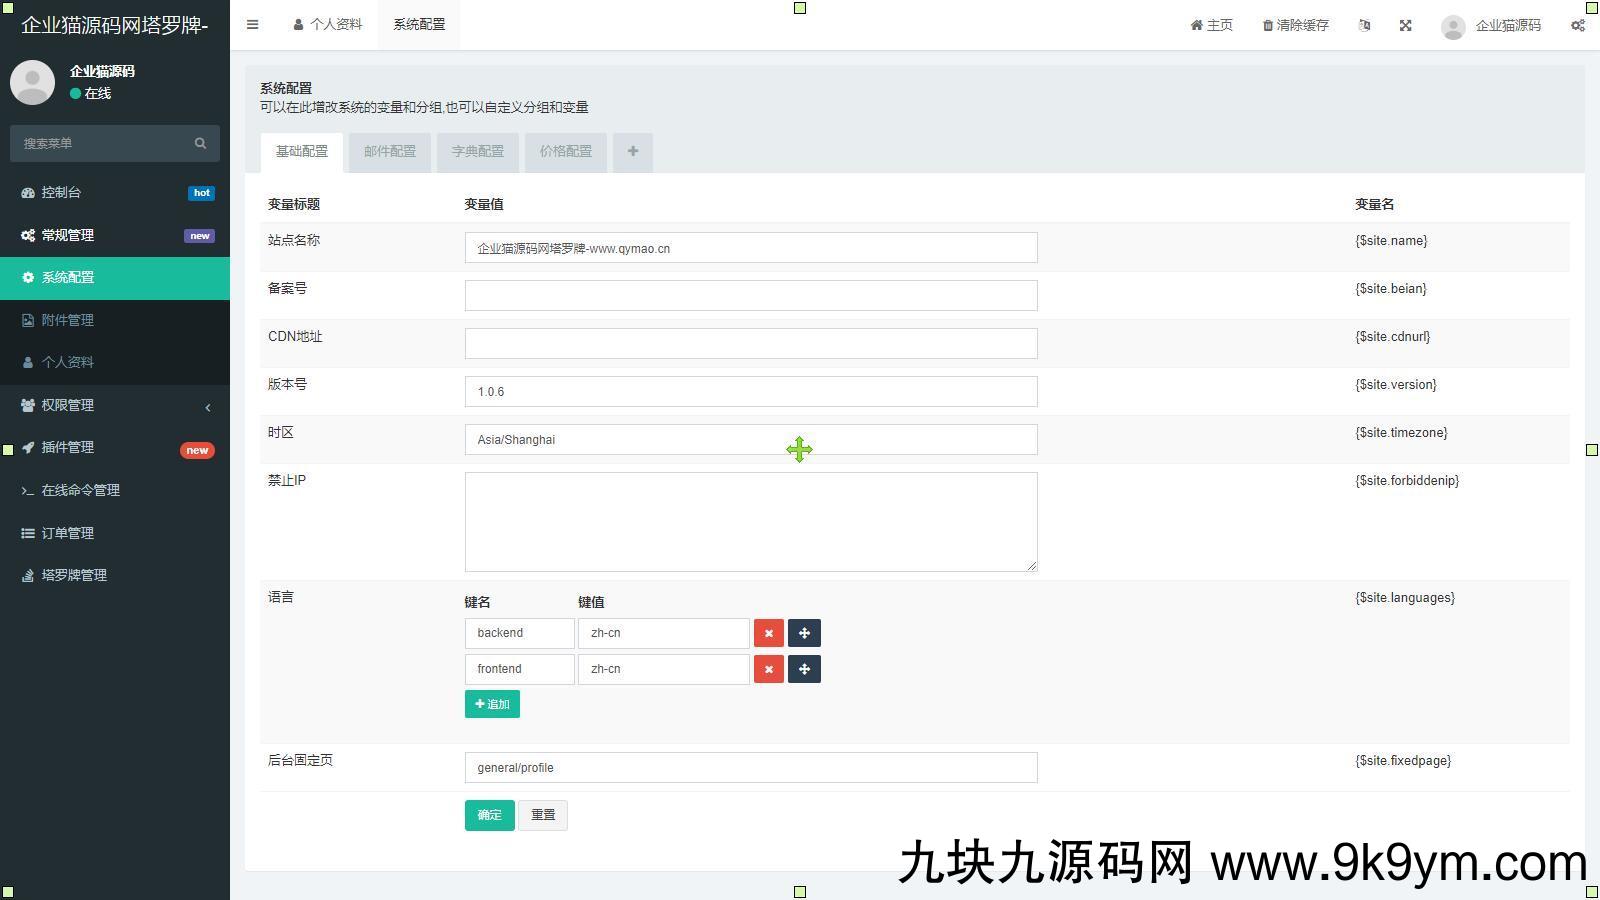Screen dimensions: 1600x900
Task: Switch to the 字典配置 tab
Action: [477, 152]
